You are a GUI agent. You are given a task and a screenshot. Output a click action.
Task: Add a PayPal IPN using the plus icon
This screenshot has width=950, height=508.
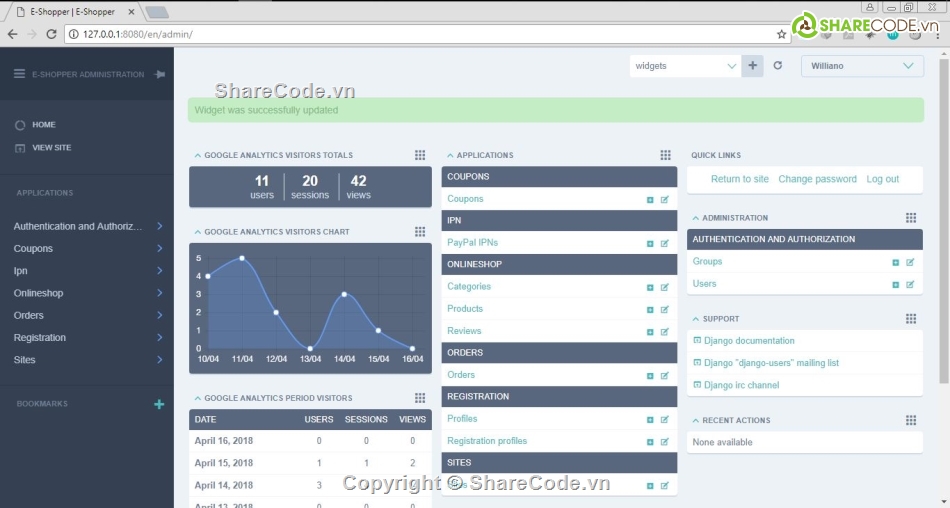click(x=650, y=244)
